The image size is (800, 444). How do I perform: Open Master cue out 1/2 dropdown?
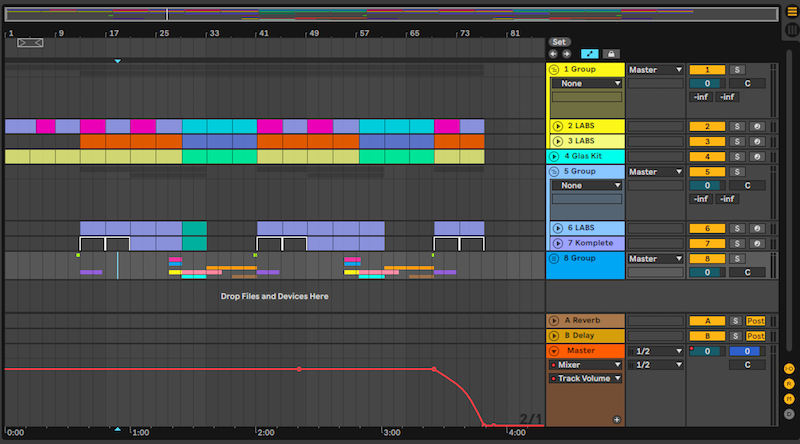pyautogui.click(x=655, y=351)
